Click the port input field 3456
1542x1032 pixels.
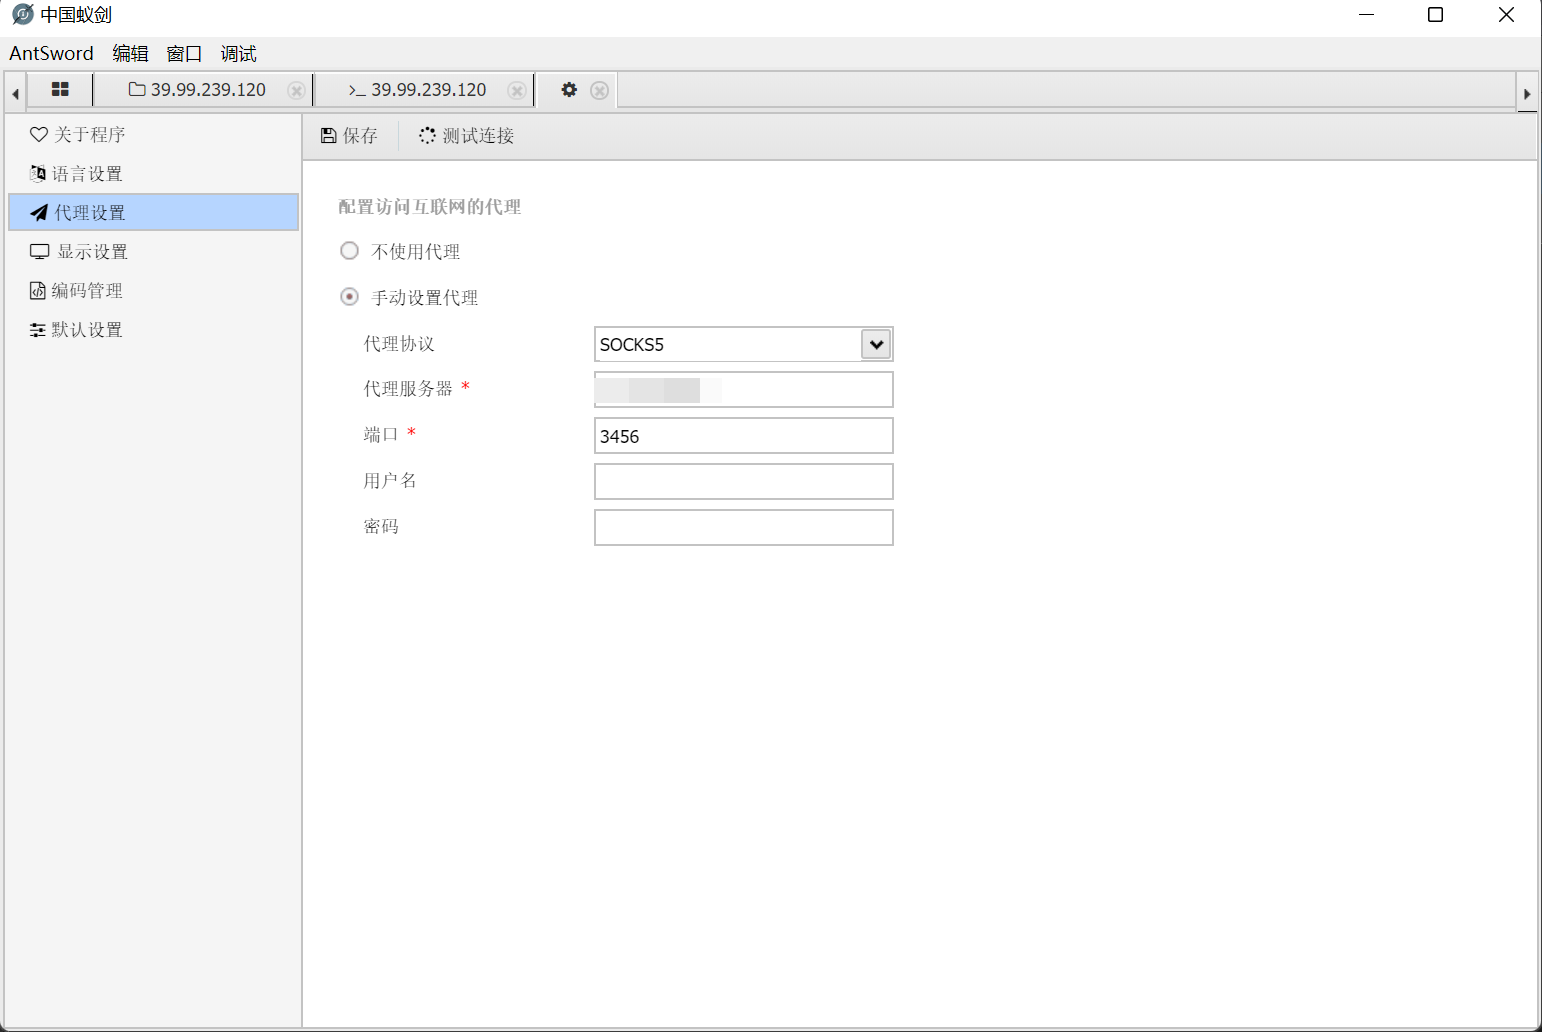click(x=743, y=436)
